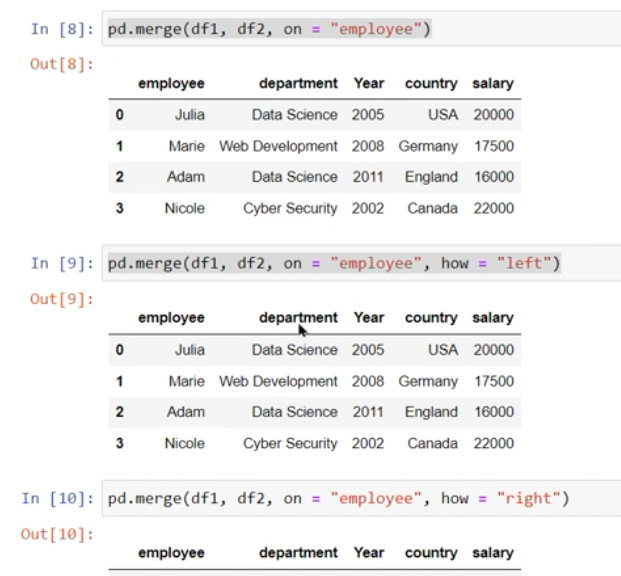621x576 pixels.
Task: Click the Year header in Out[8] table
Action: [x=368, y=84]
